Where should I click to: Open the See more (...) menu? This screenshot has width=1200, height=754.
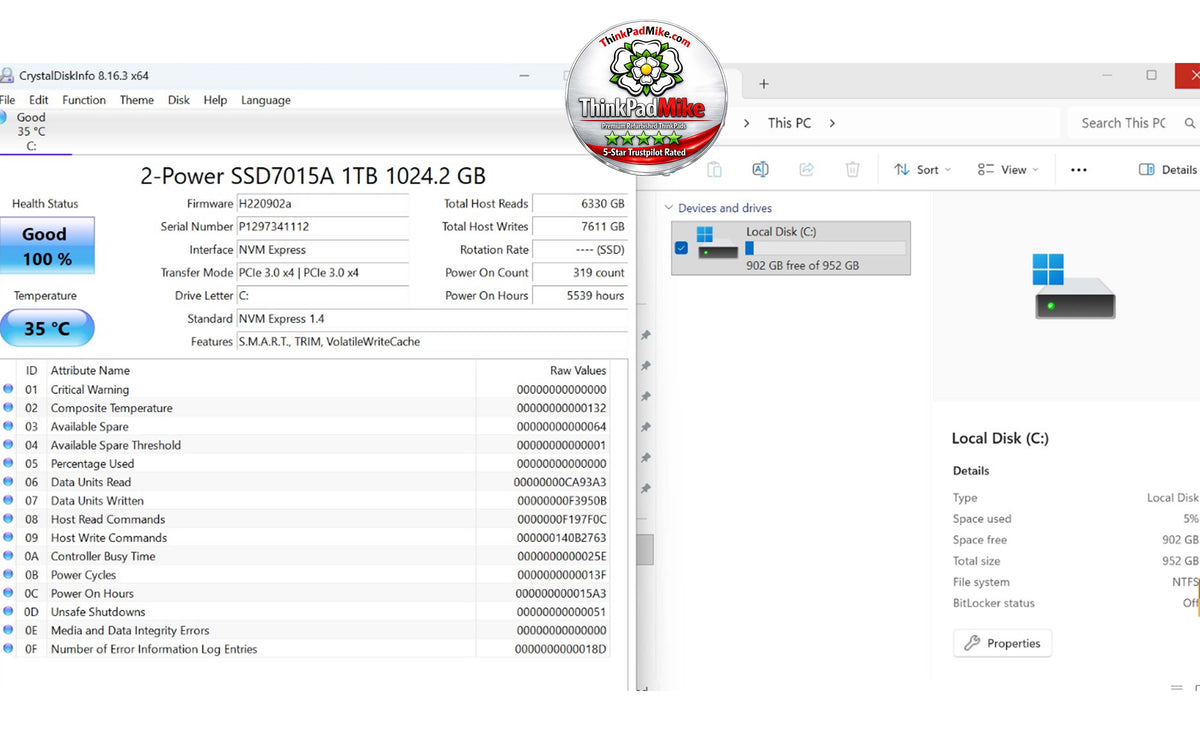tap(1078, 170)
